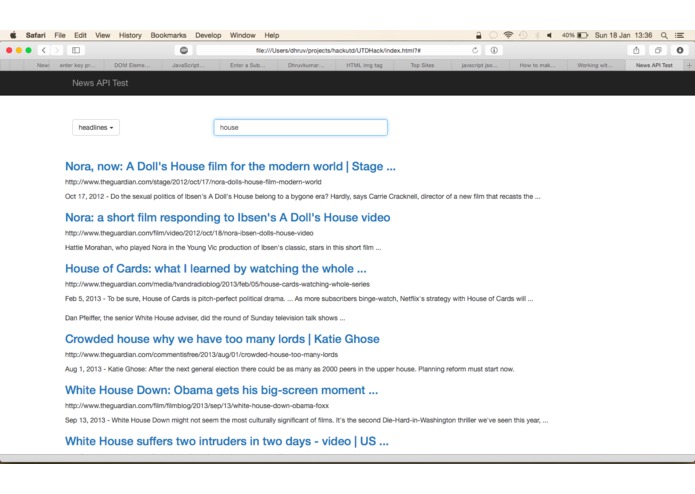695x494 pixels.
Task: Open 'Nora, now: A Doll's House film' link
Action: click(x=230, y=167)
